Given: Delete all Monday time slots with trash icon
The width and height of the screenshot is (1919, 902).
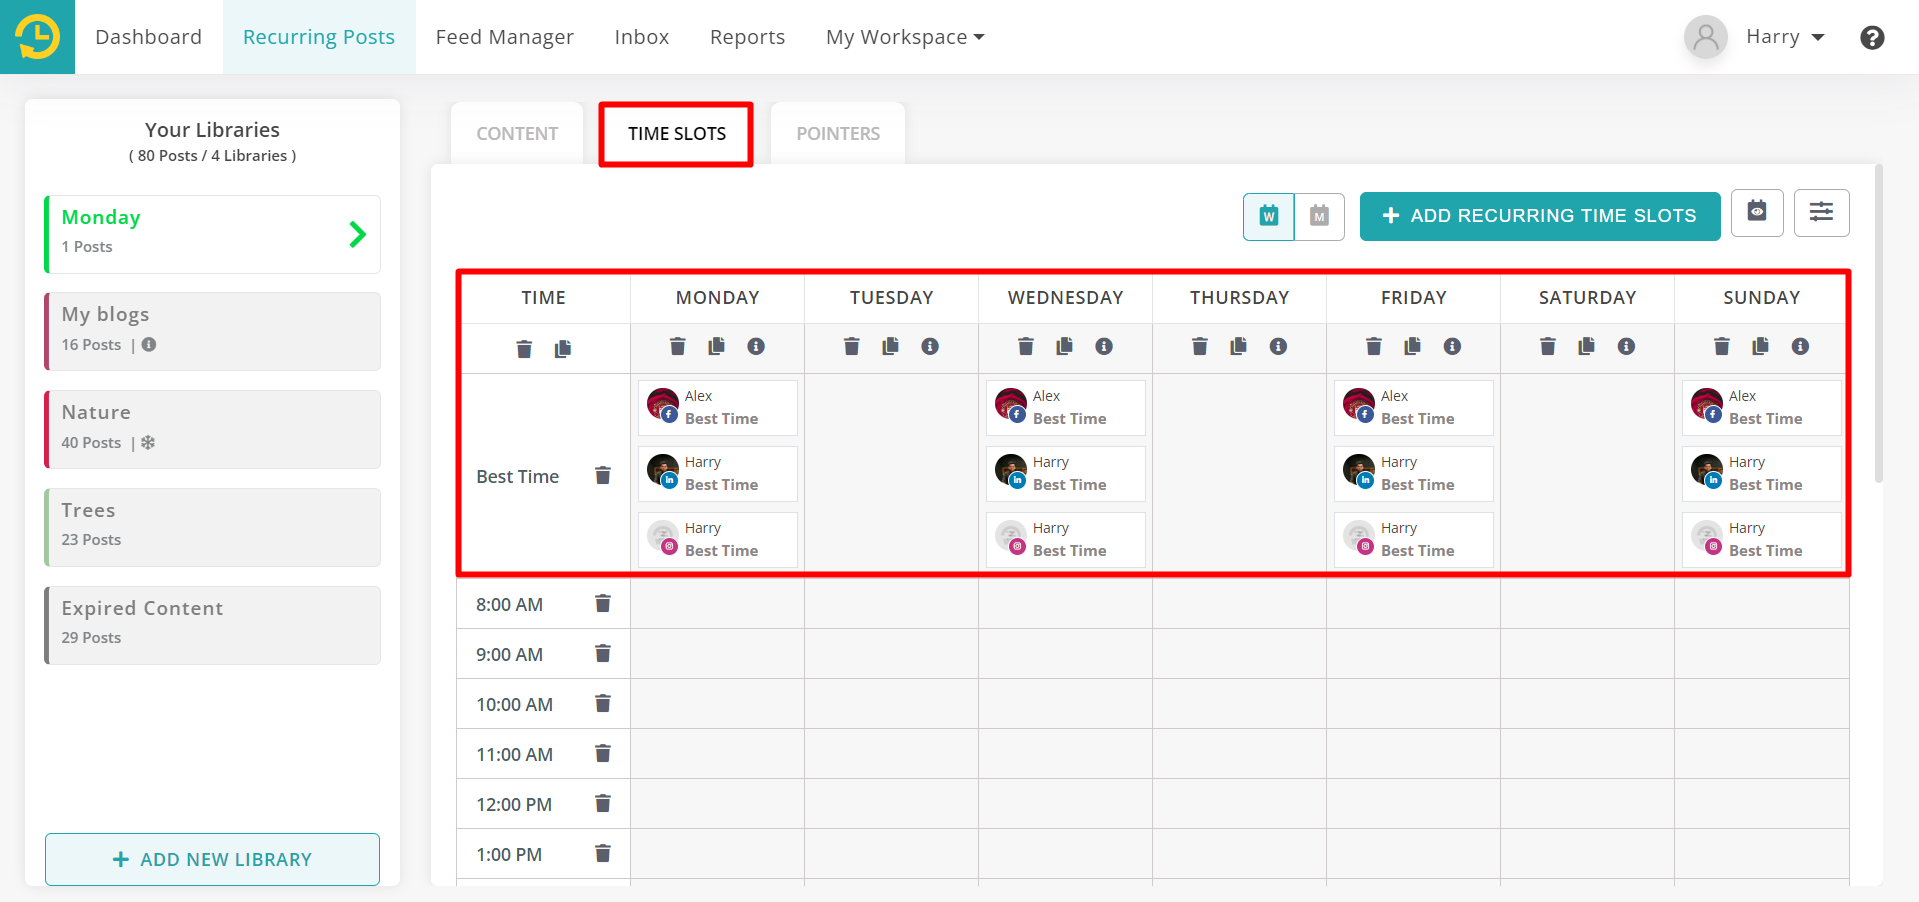Looking at the screenshot, I should 677,347.
